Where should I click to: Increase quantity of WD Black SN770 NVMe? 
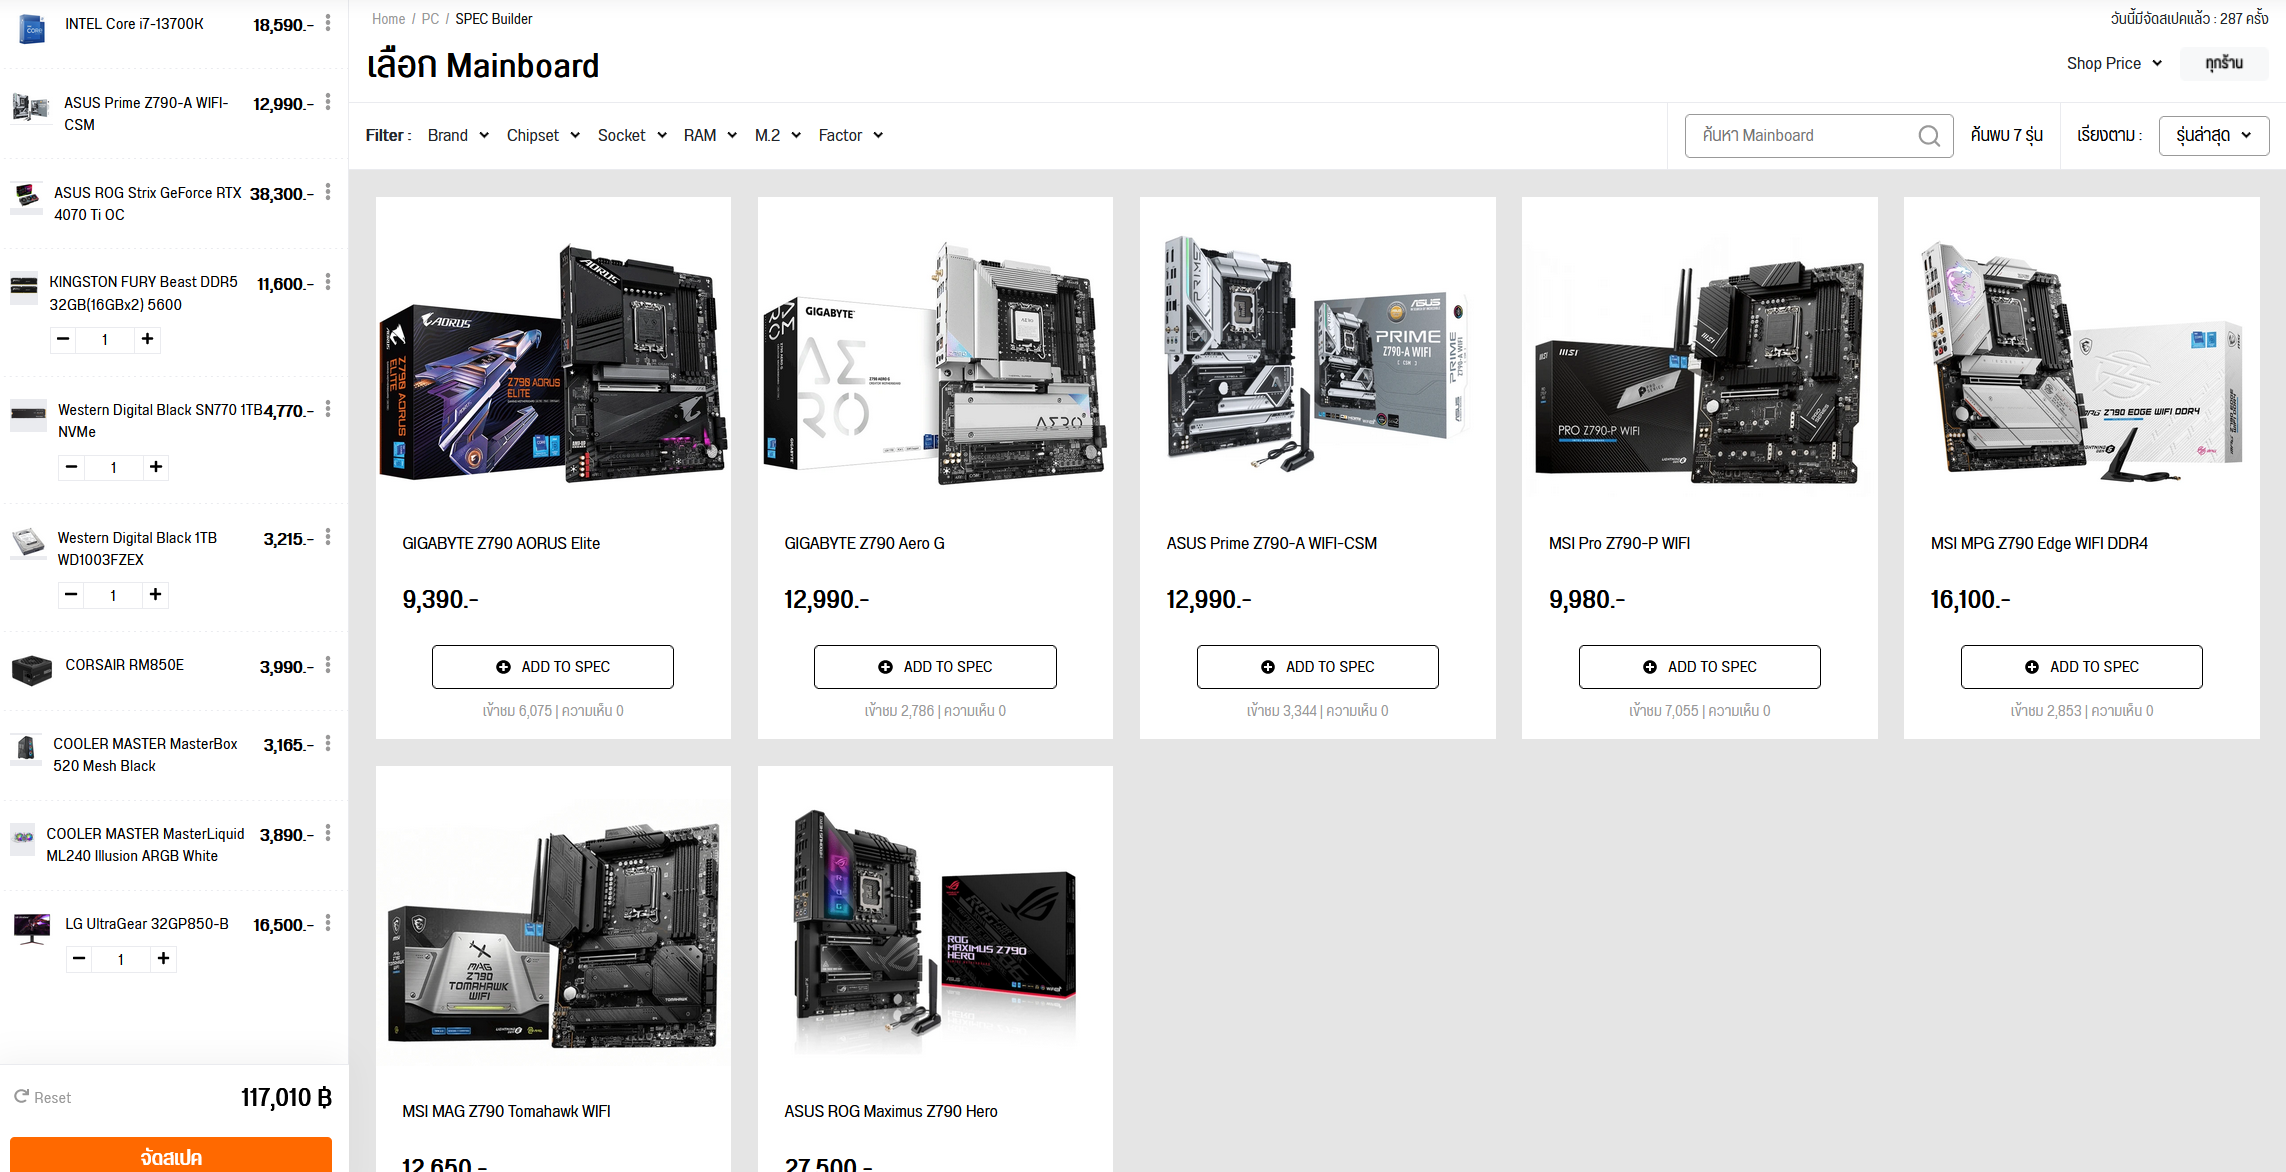click(156, 467)
